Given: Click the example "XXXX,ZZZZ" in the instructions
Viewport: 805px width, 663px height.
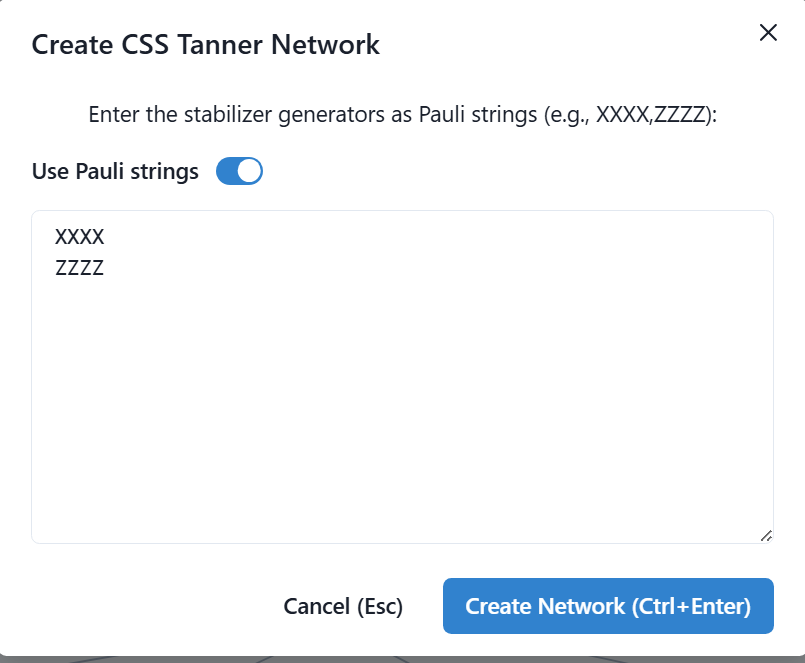Looking at the screenshot, I should [x=651, y=115].
